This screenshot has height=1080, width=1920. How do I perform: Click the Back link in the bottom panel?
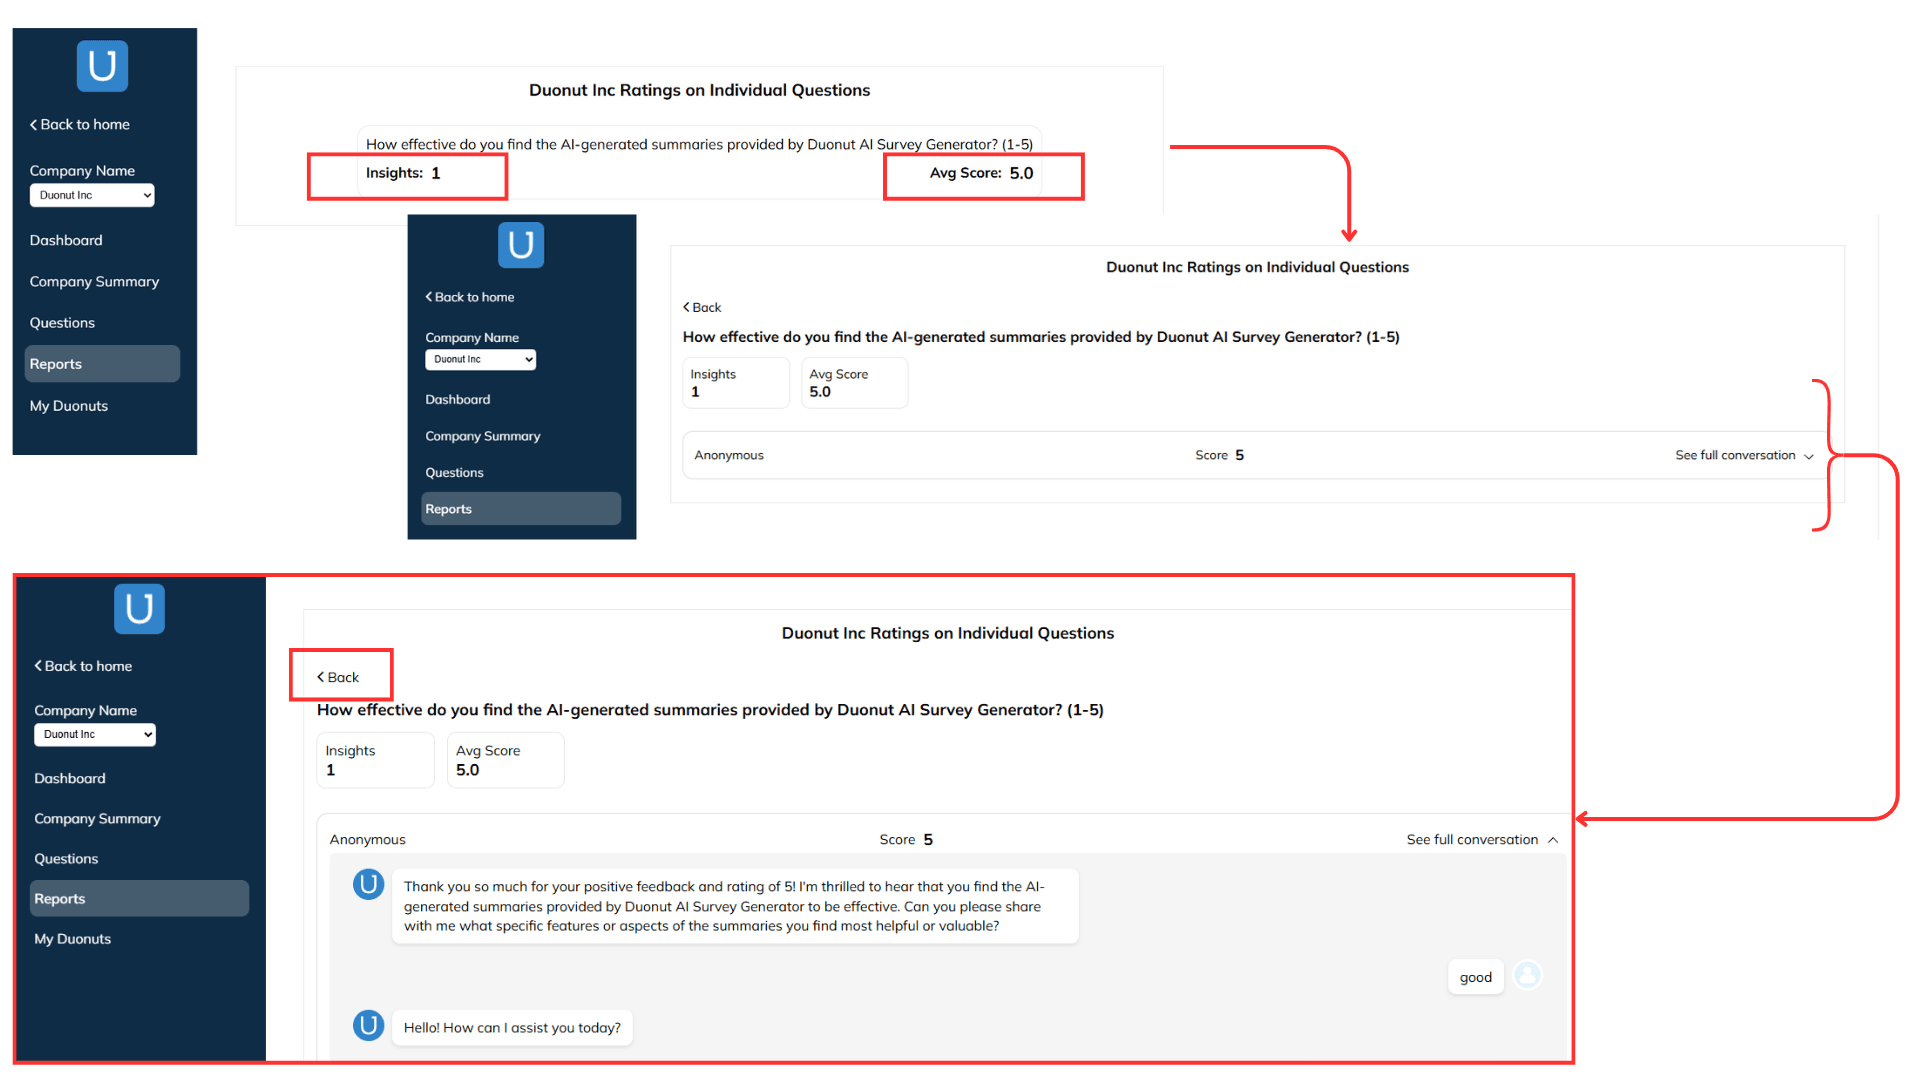tap(338, 677)
